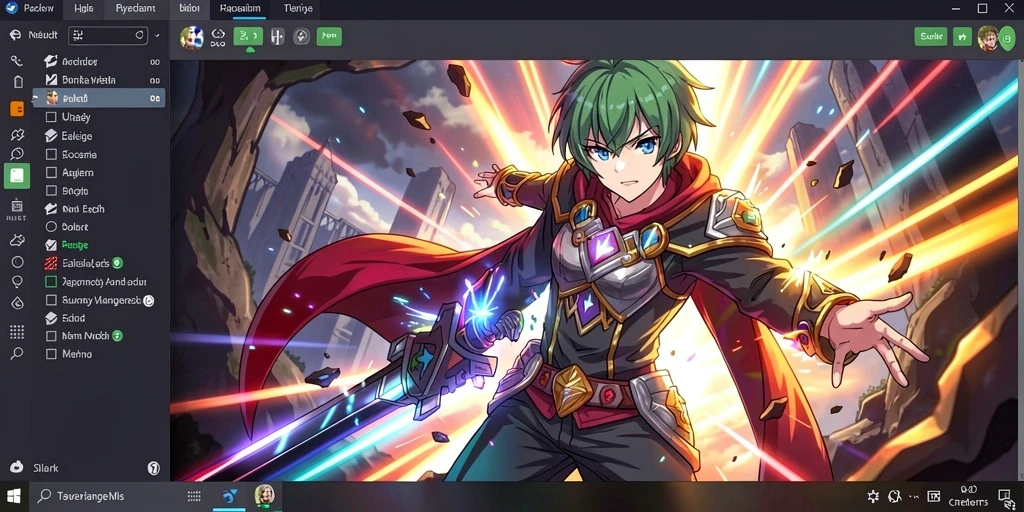The width and height of the screenshot is (1024, 512).
Task: Click the green Sarle button
Action: [931, 37]
